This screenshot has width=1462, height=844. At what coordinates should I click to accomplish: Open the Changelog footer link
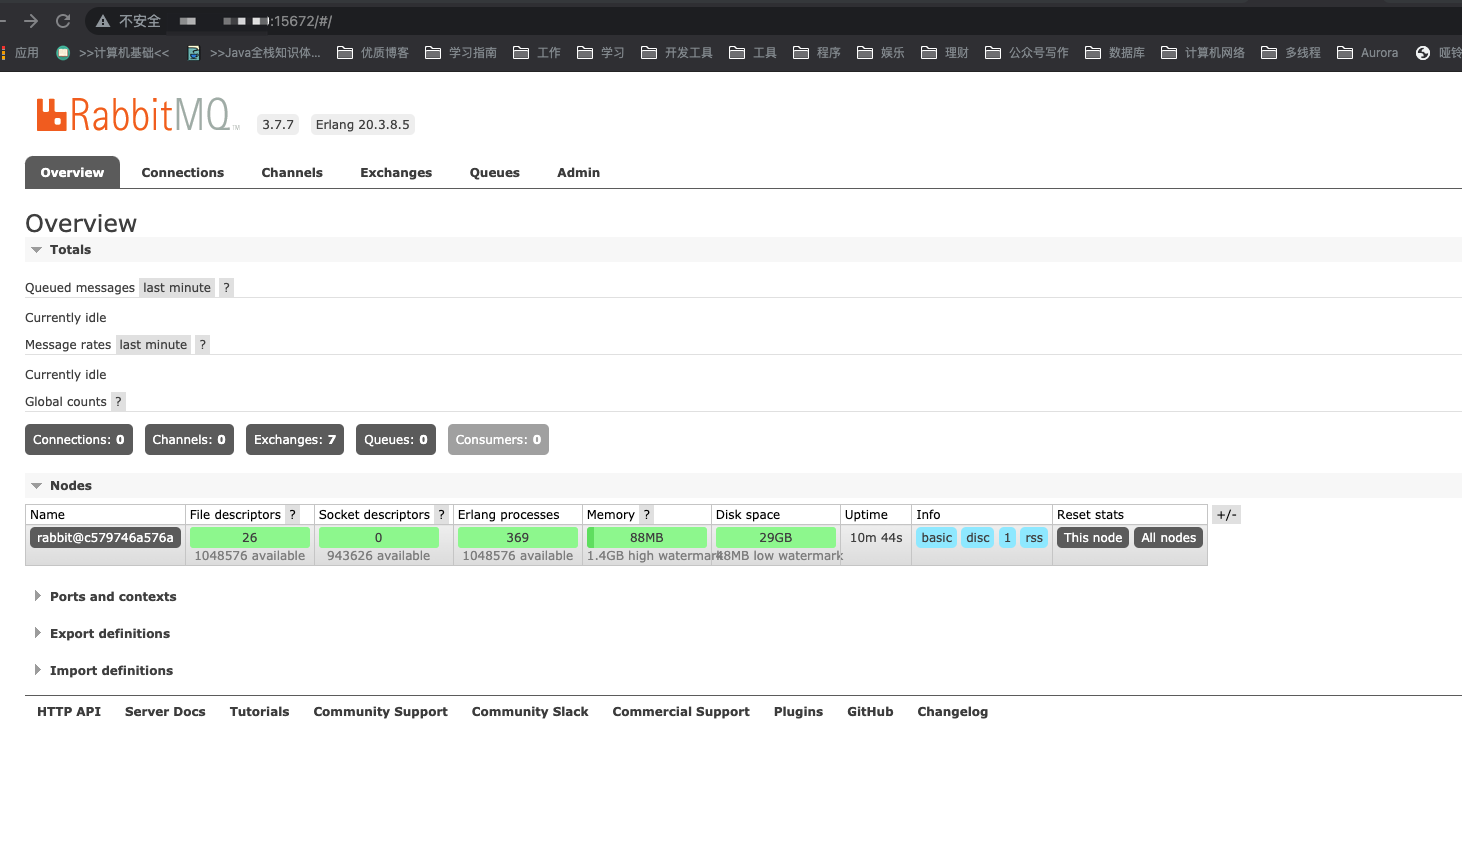pyautogui.click(x=953, y=712)
